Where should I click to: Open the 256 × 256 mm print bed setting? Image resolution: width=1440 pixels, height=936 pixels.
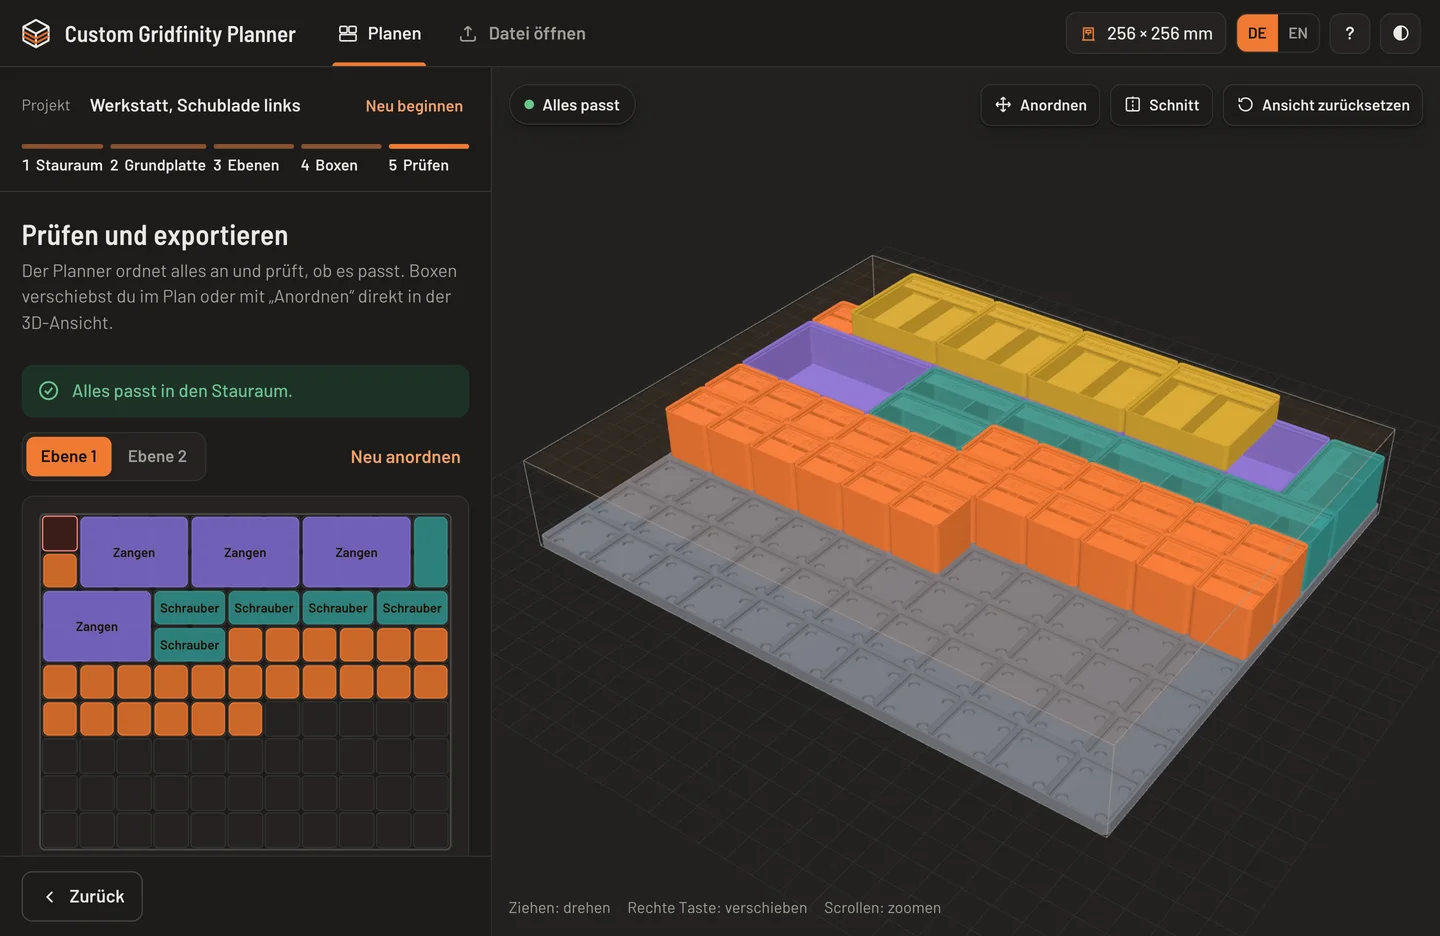pos(1146,34)
